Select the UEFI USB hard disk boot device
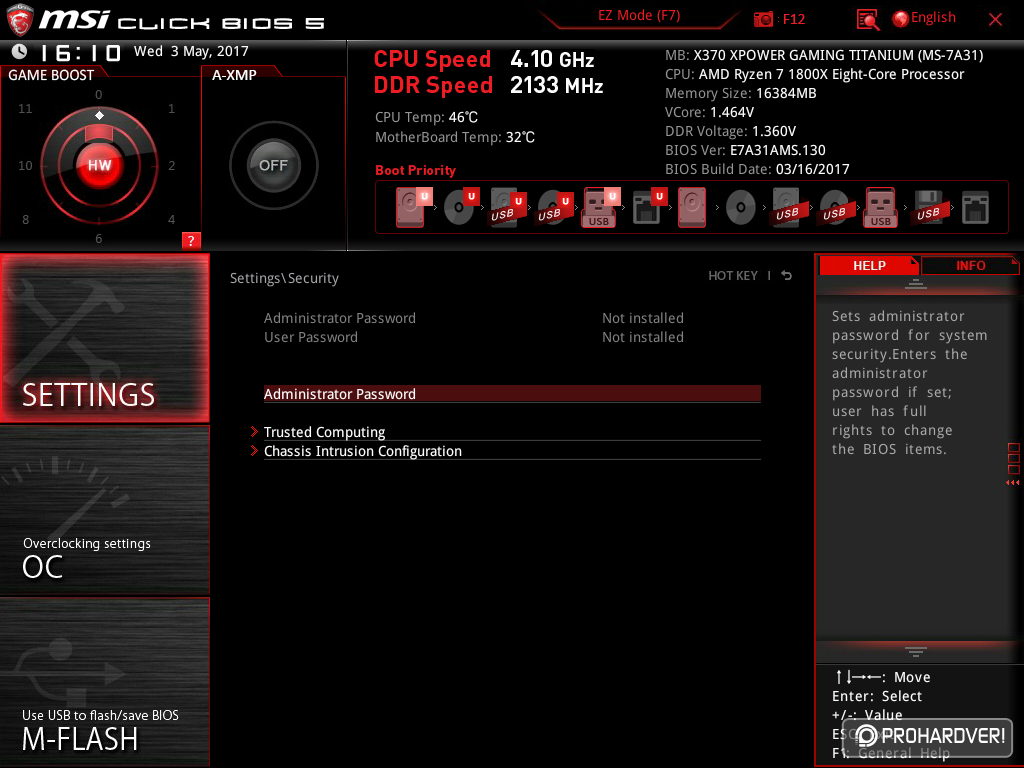This screenshot has height=768, width=1024. click(x=507, y=208)
